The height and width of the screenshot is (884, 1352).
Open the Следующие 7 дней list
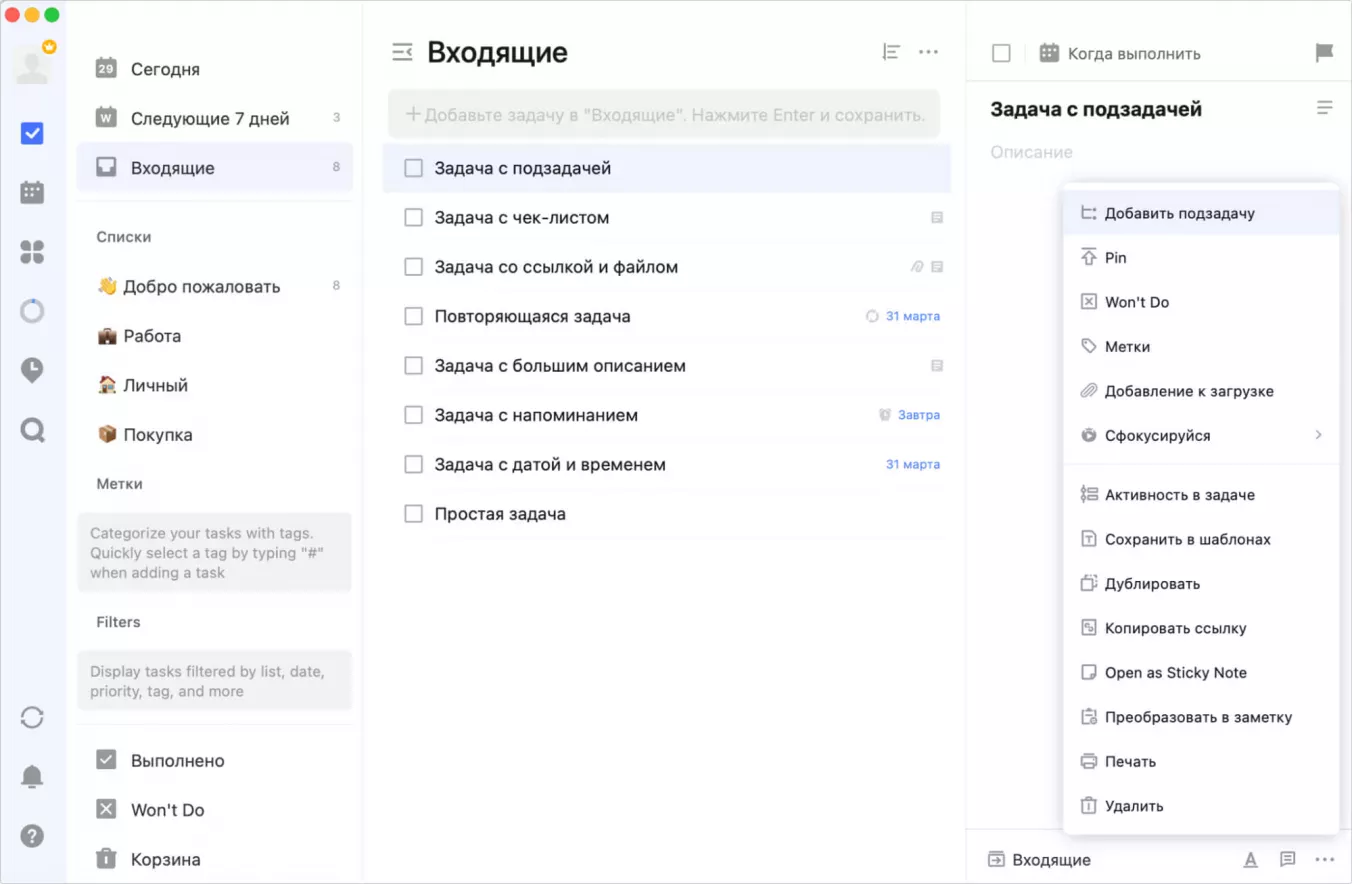click(x=215, y=118)
